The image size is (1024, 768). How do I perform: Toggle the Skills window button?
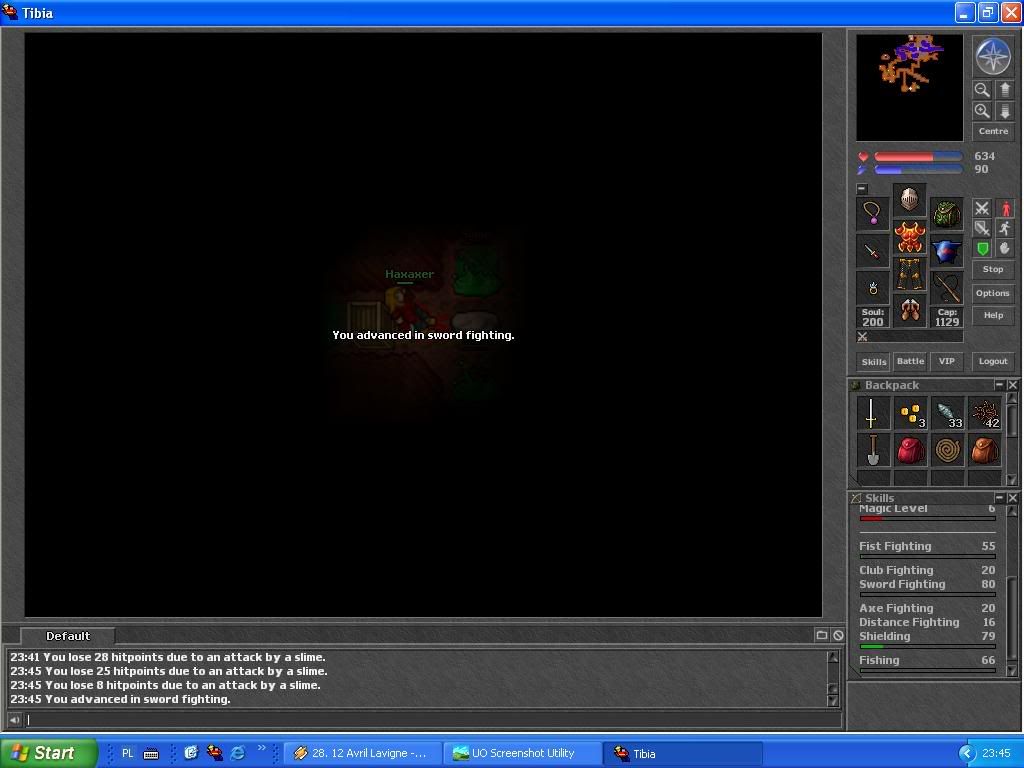tap(873, 362)
